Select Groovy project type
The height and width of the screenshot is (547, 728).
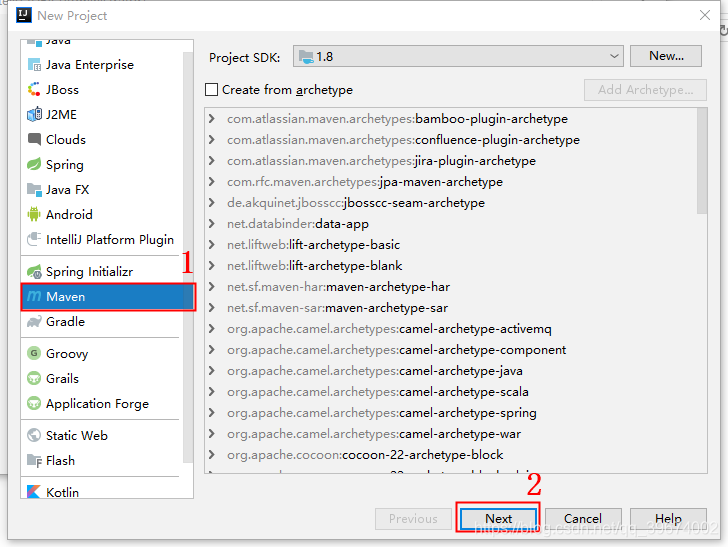tap(102, 353)
